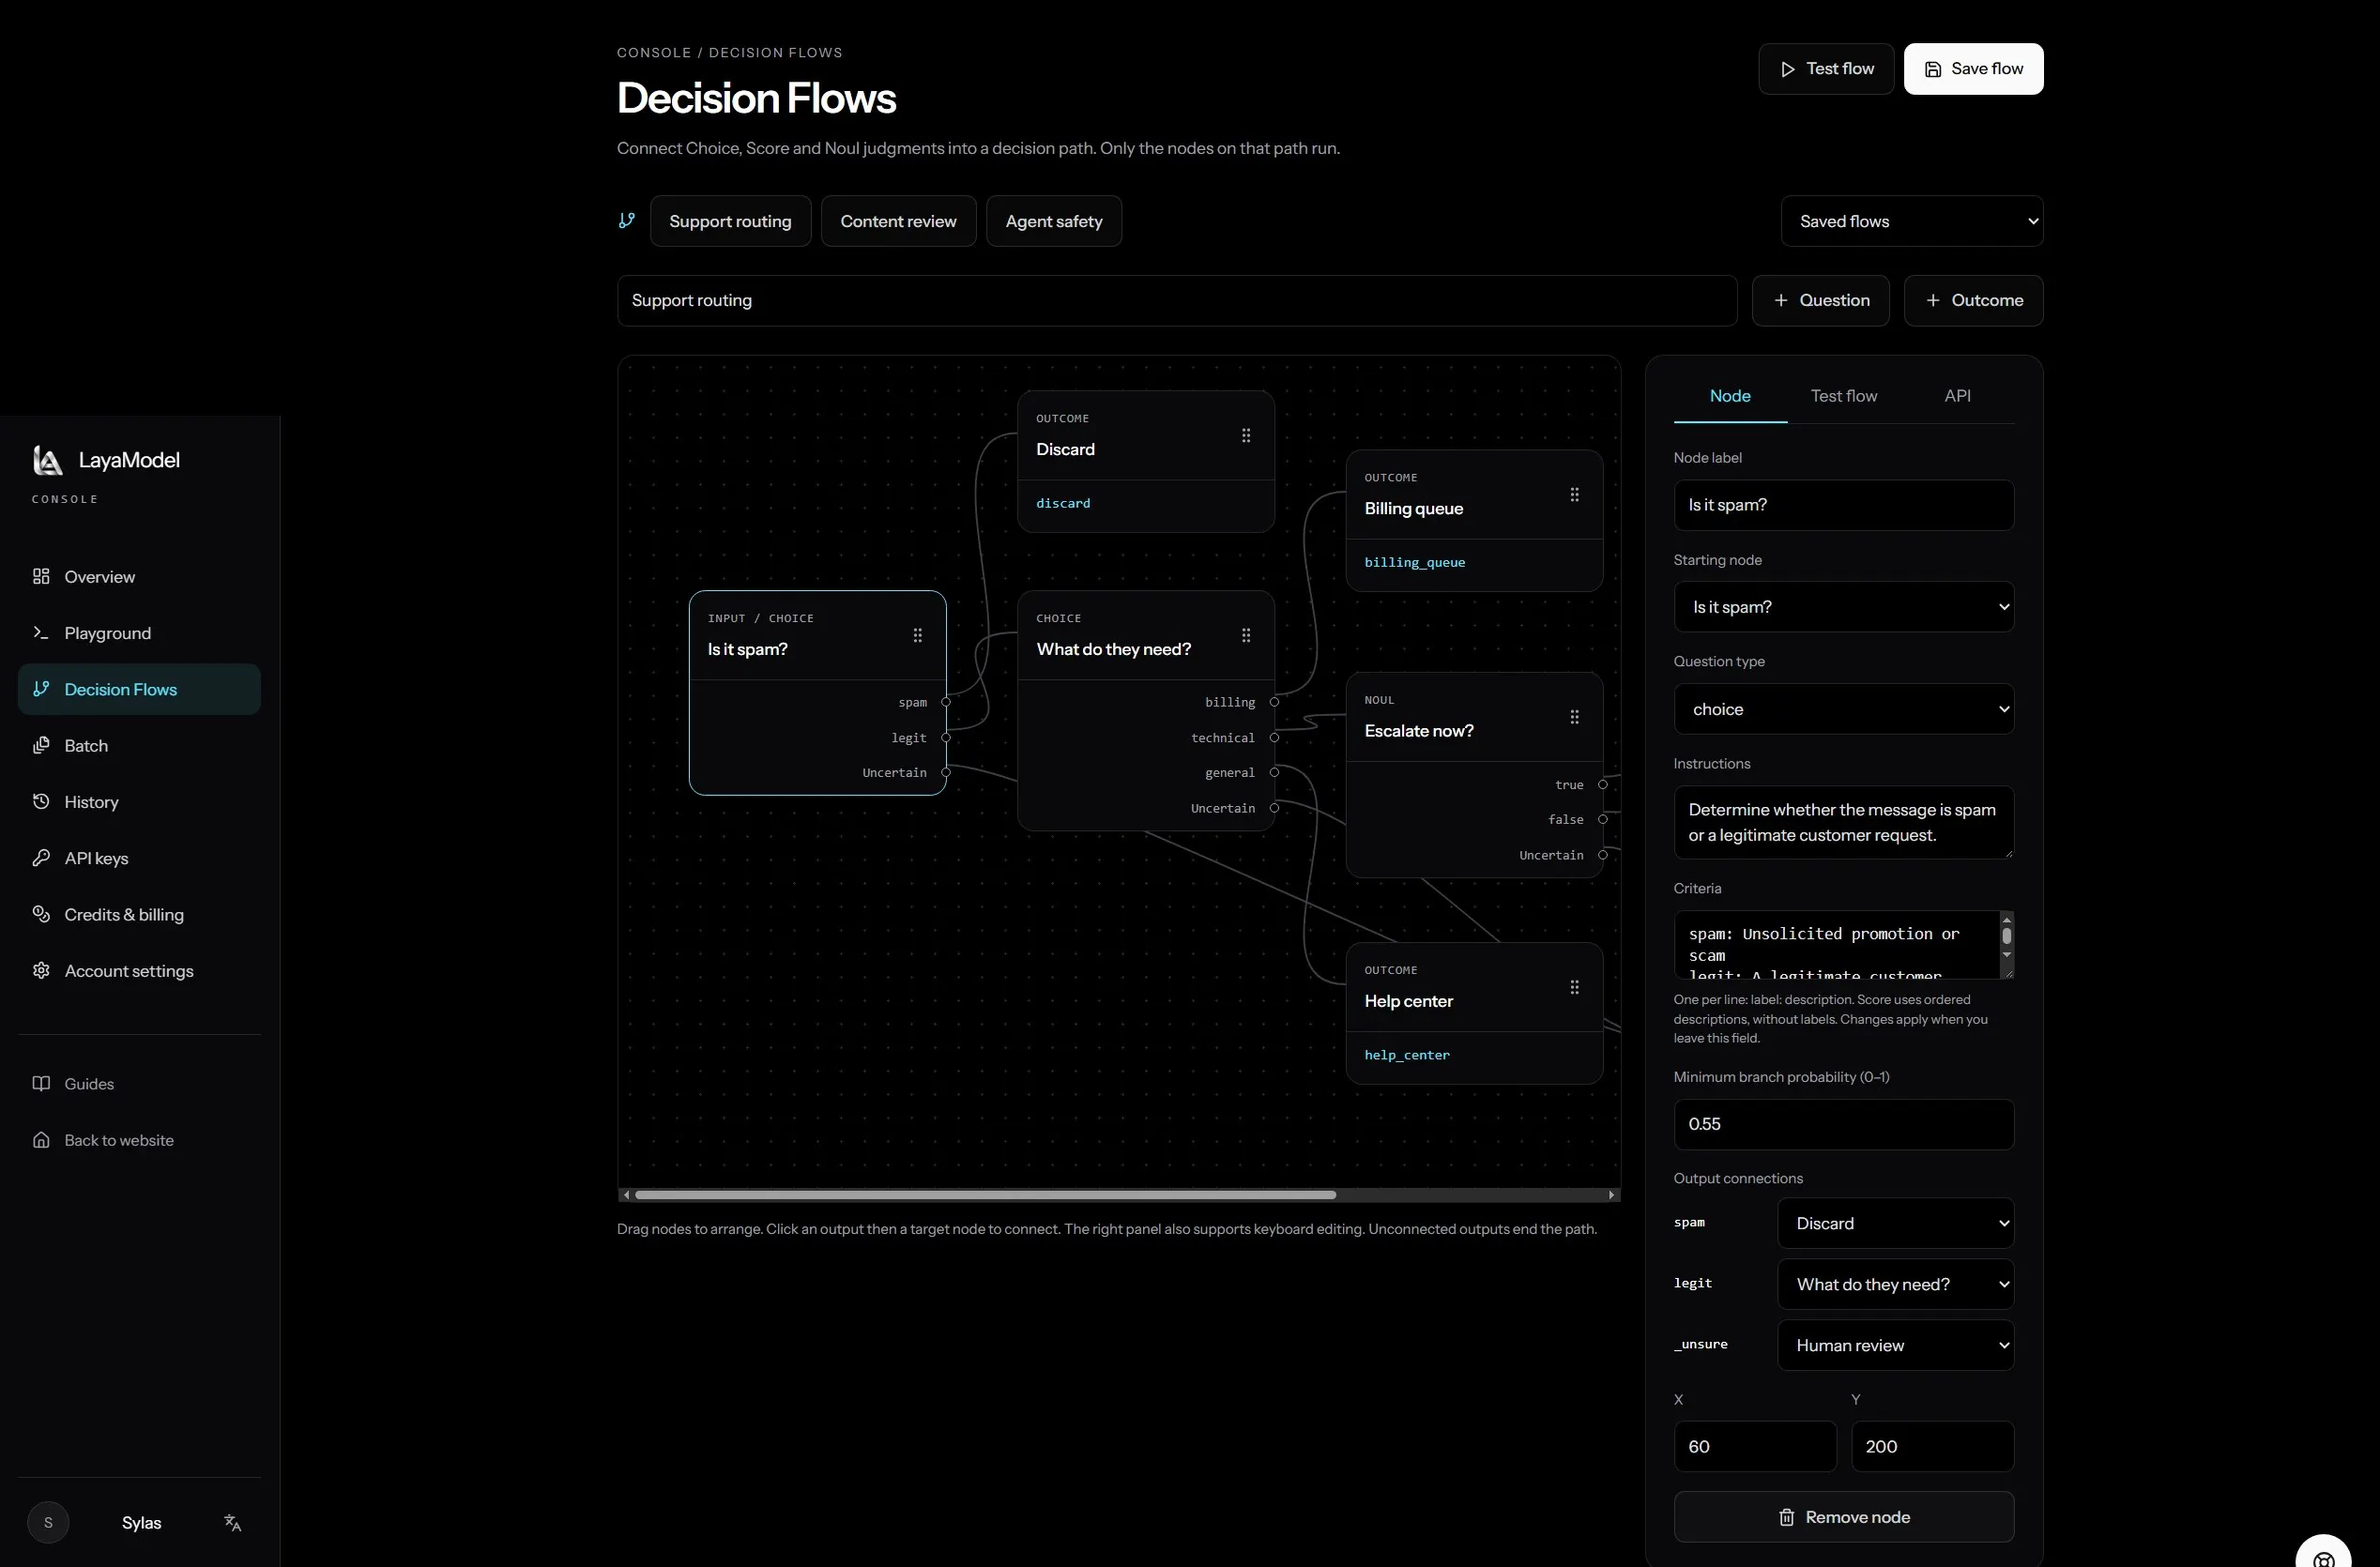The width and height of the screenshot is (2380, 1567).
Task: Add an Outcome node
Action: coord(1973,300)
